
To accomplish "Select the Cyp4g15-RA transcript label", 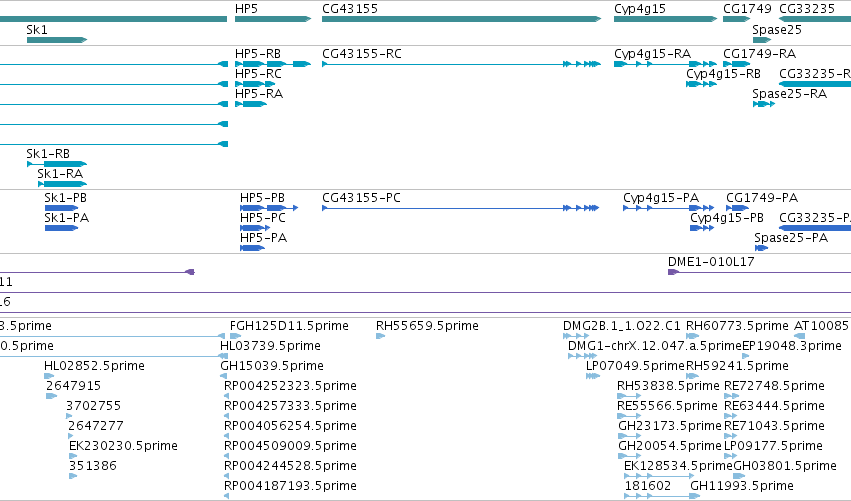I will (x=652, y=54).
